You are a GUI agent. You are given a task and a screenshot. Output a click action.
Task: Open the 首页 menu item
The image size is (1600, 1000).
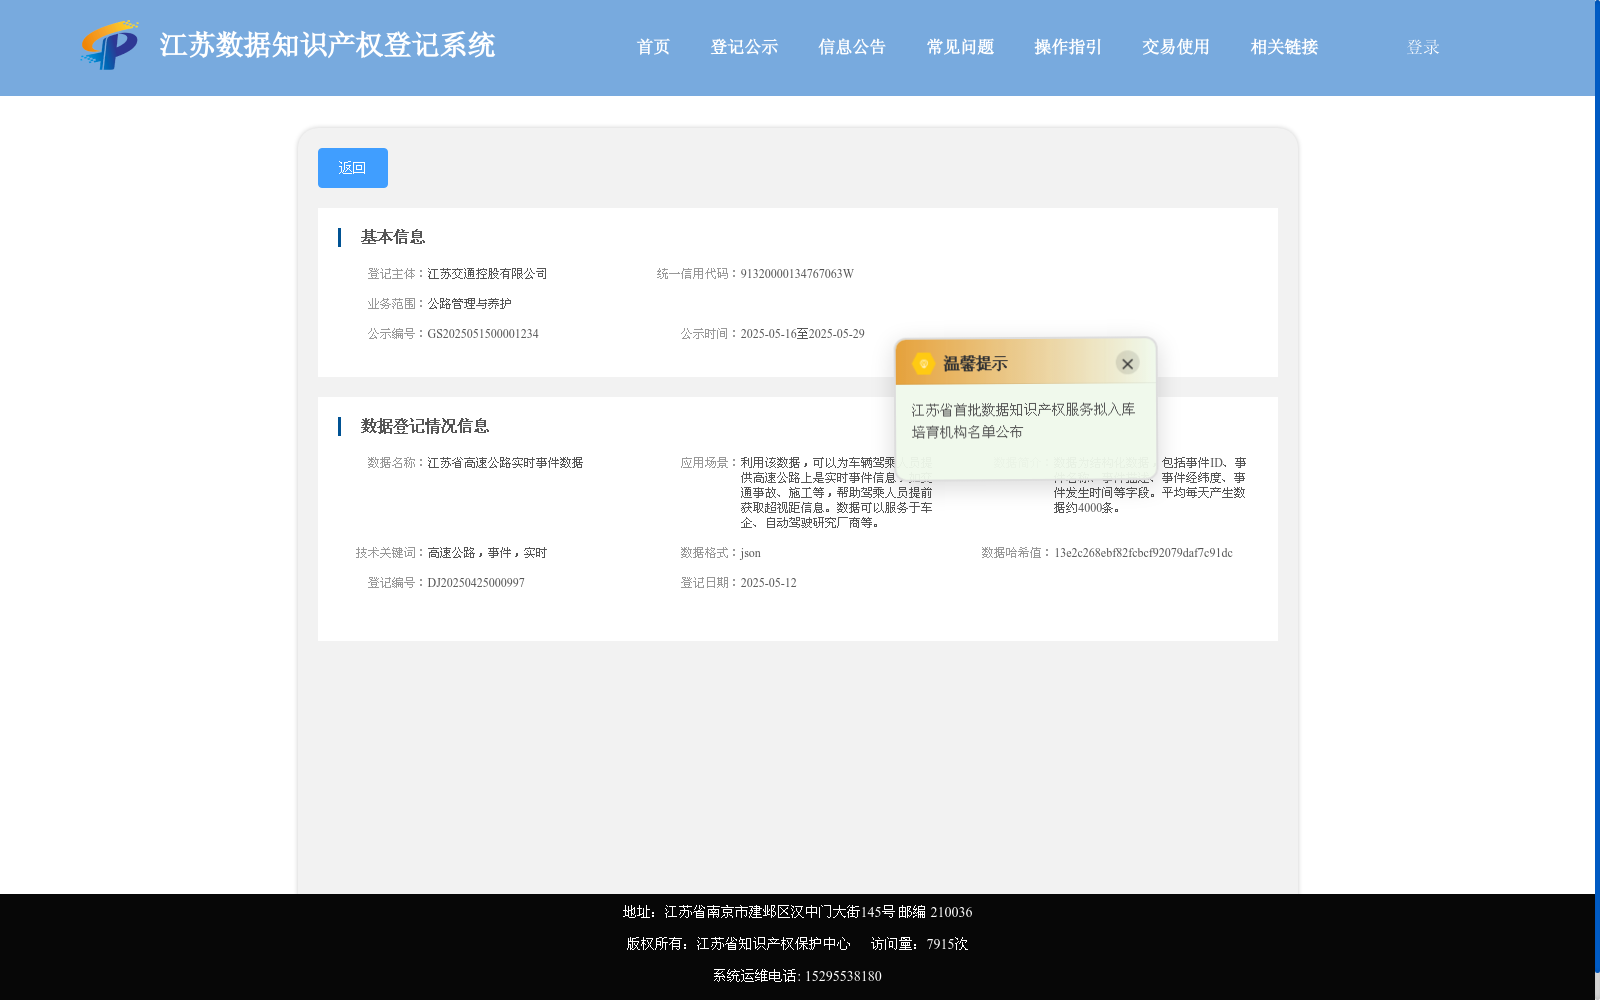click(x=653, y=47)
